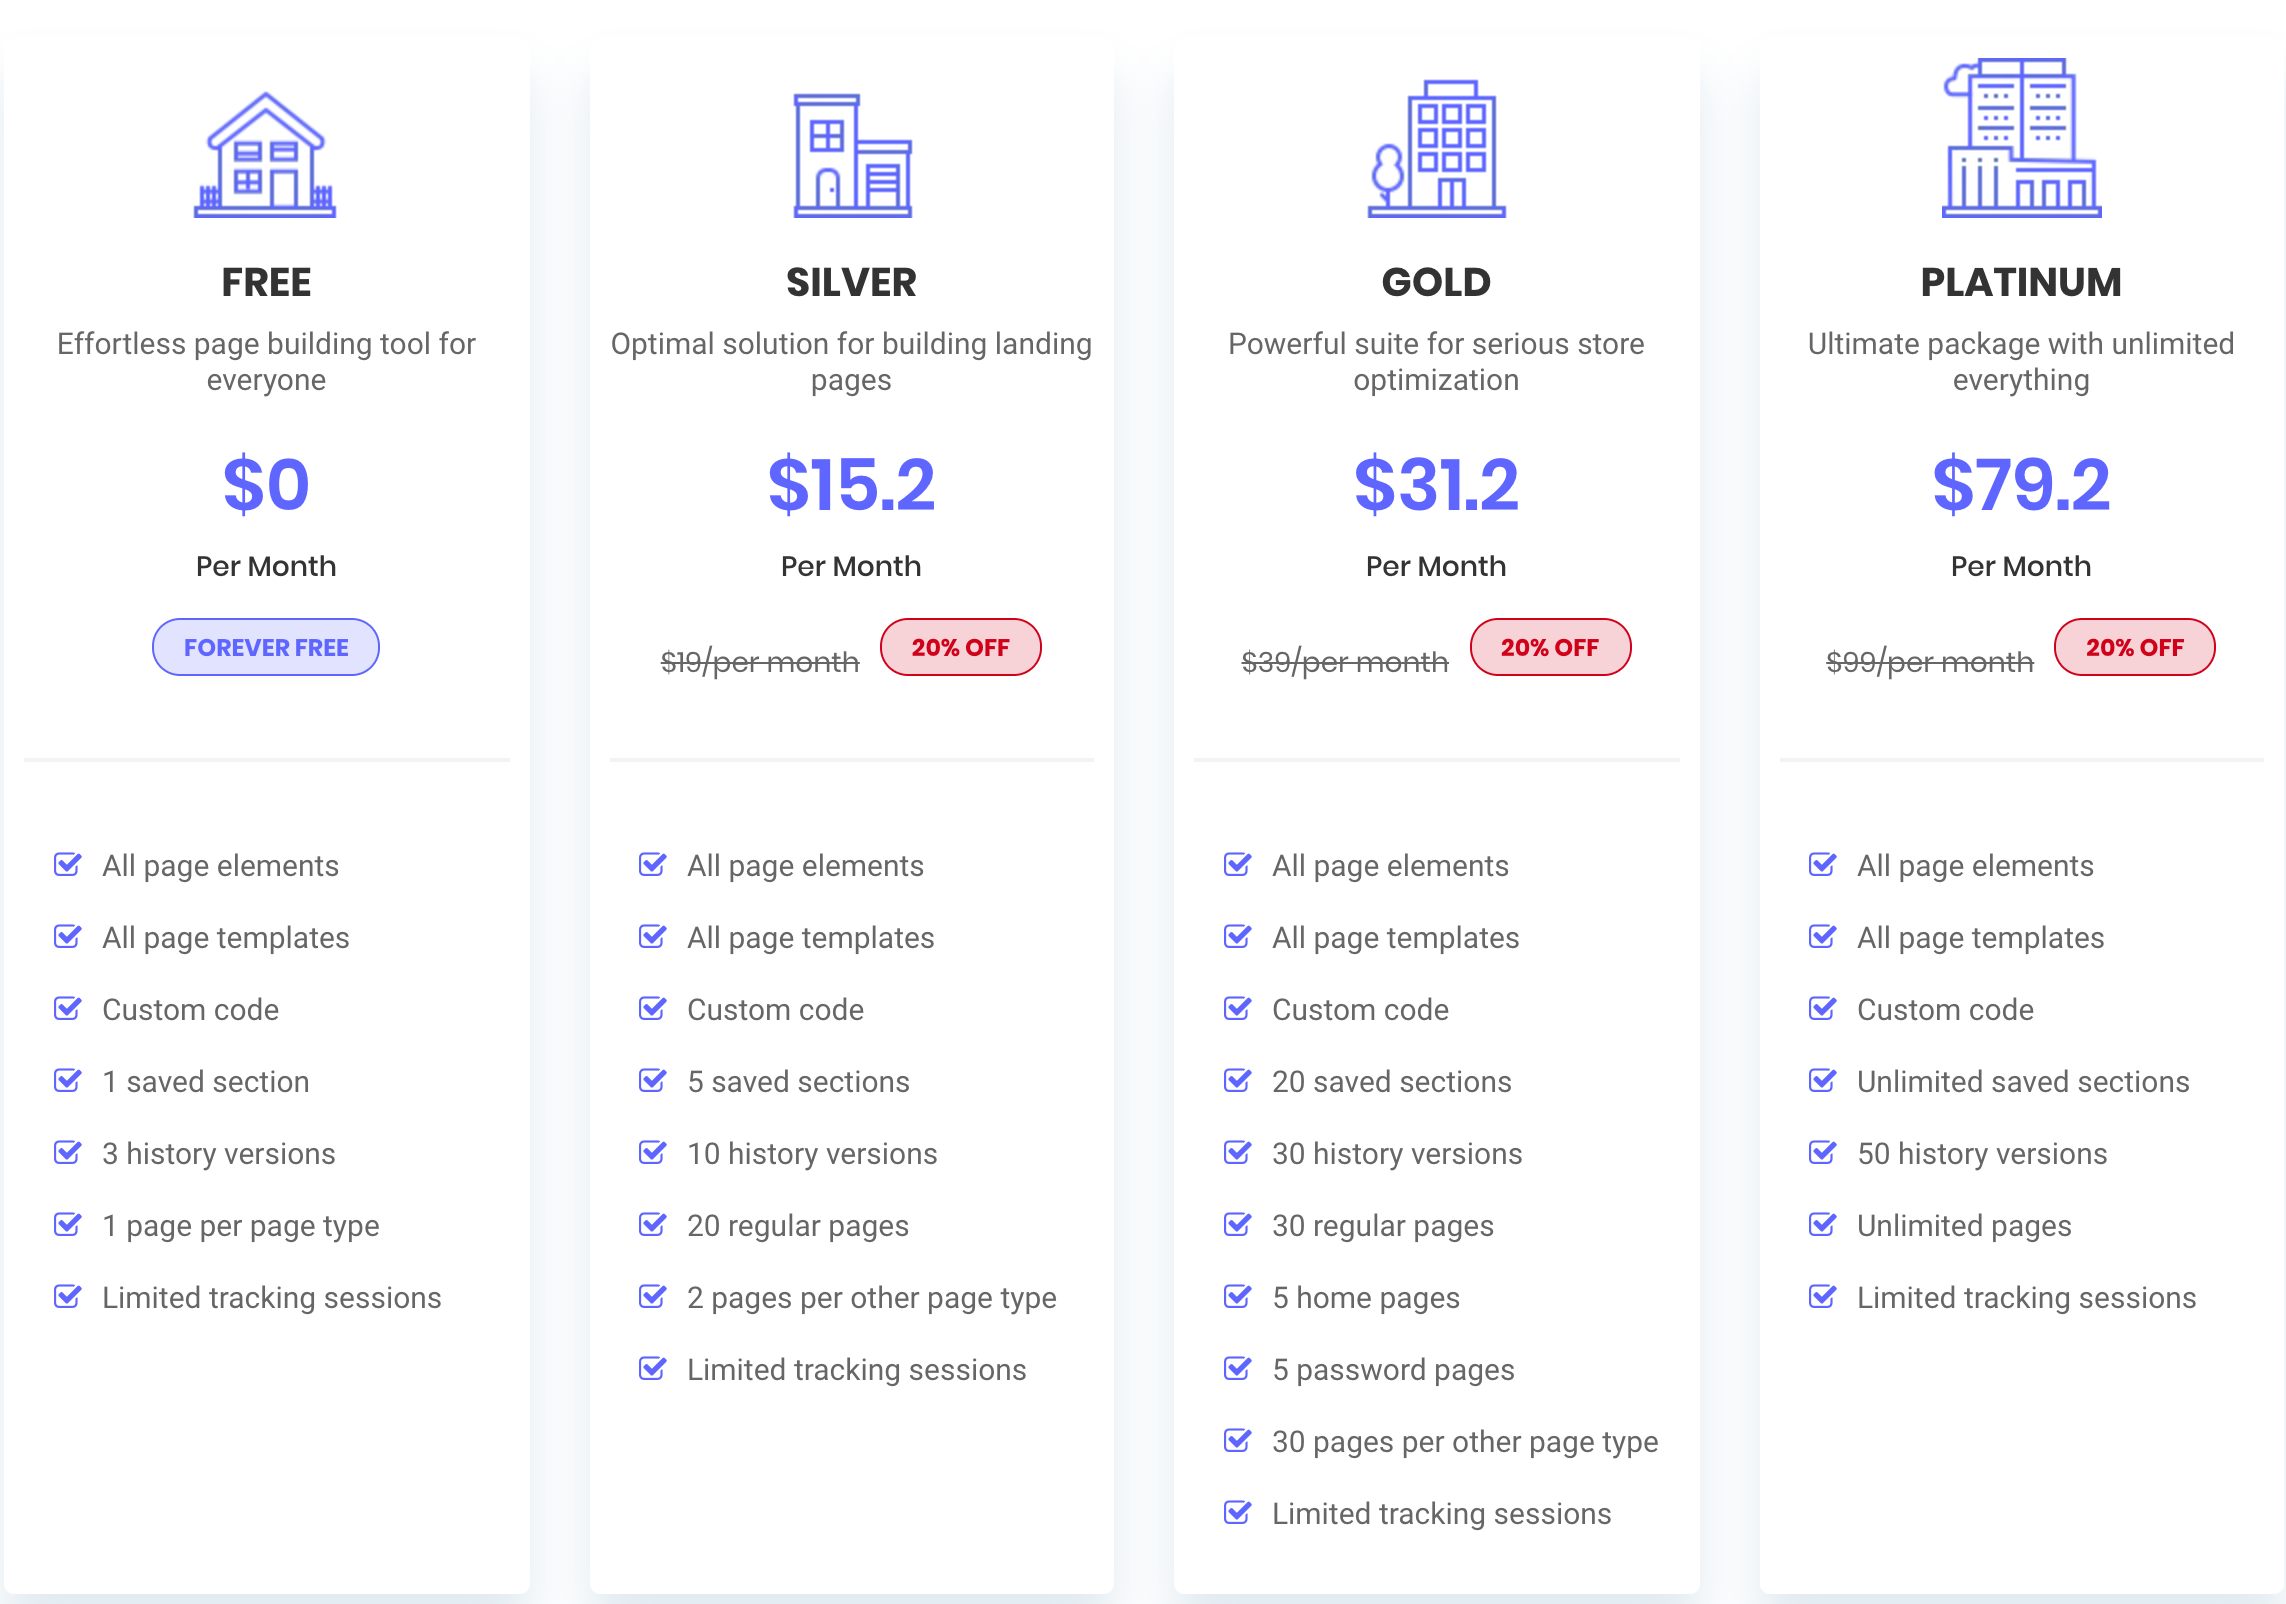The height and width of the screenshot is (1604, 2286).
Task: Click checkmark beside 1 saved section
Action: coord(68,1080)
